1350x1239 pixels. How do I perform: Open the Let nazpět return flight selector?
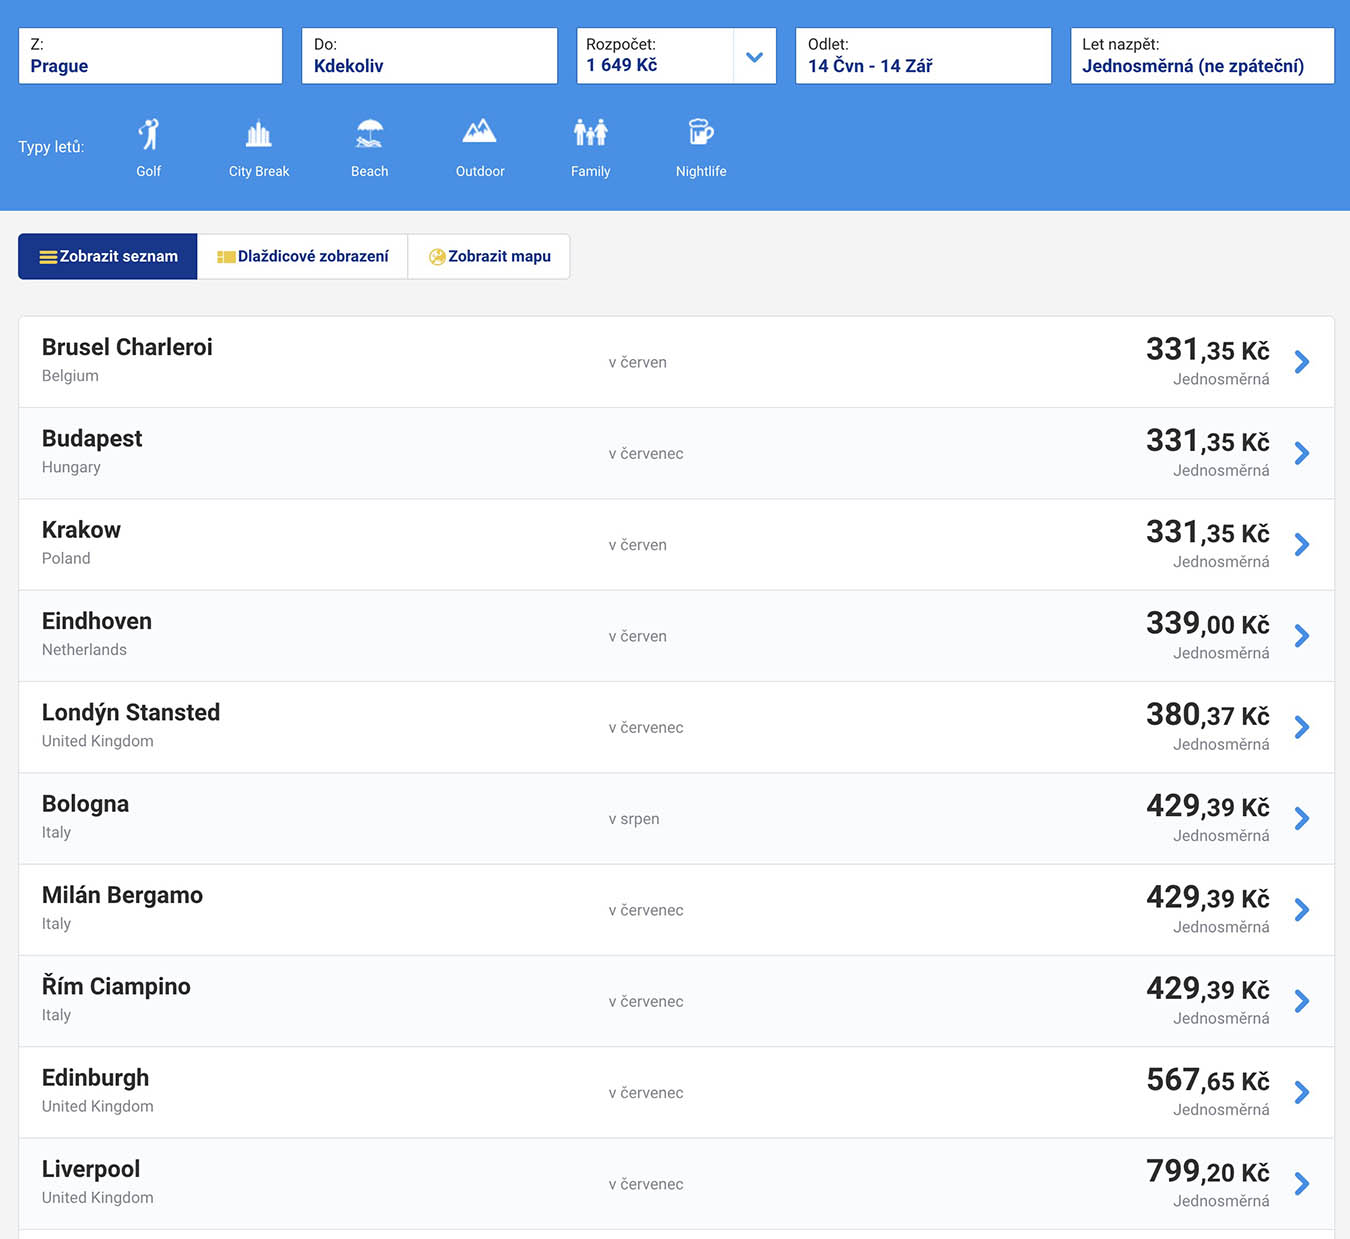tap(1203, 56)
